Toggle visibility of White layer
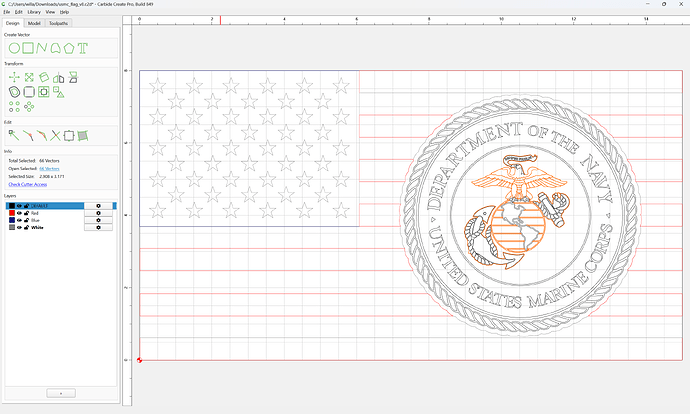The width and height of the screenshot is (690, 414). click(19, 227)
